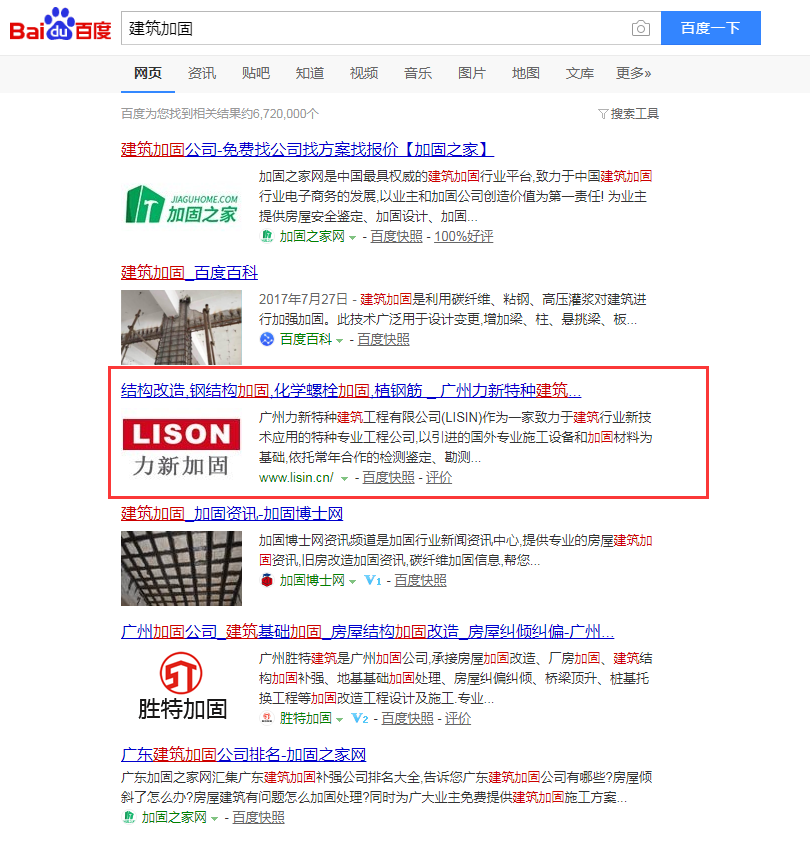Open the 视频 tab
Viewport: 810px width, 843px height.
tap(364, 73)
